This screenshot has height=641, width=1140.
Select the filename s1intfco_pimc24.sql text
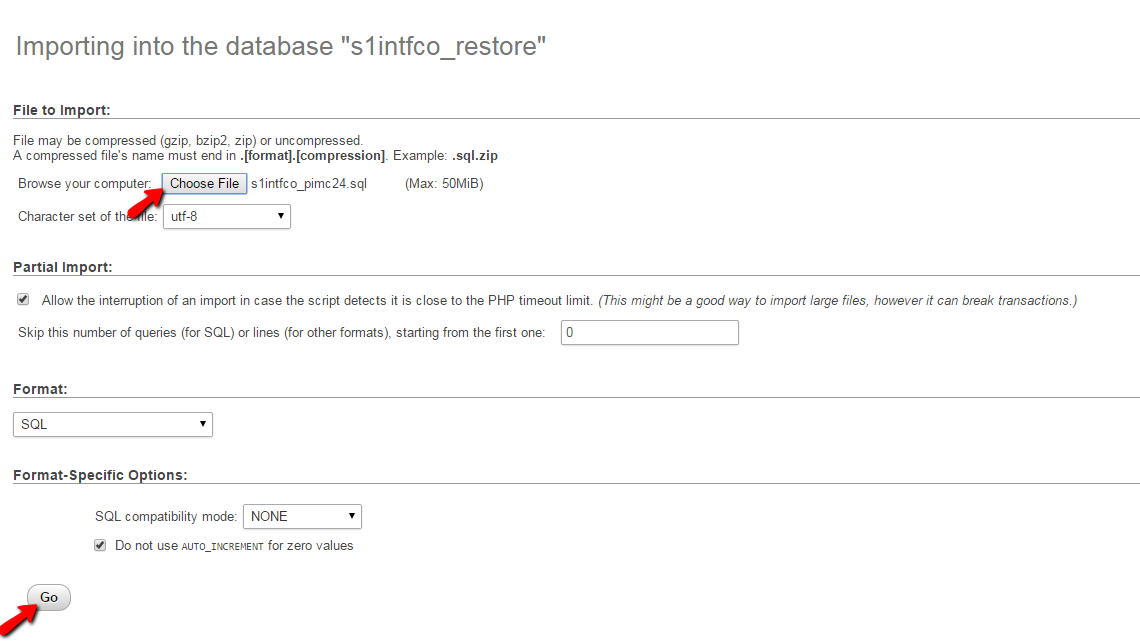click(307, 183)
